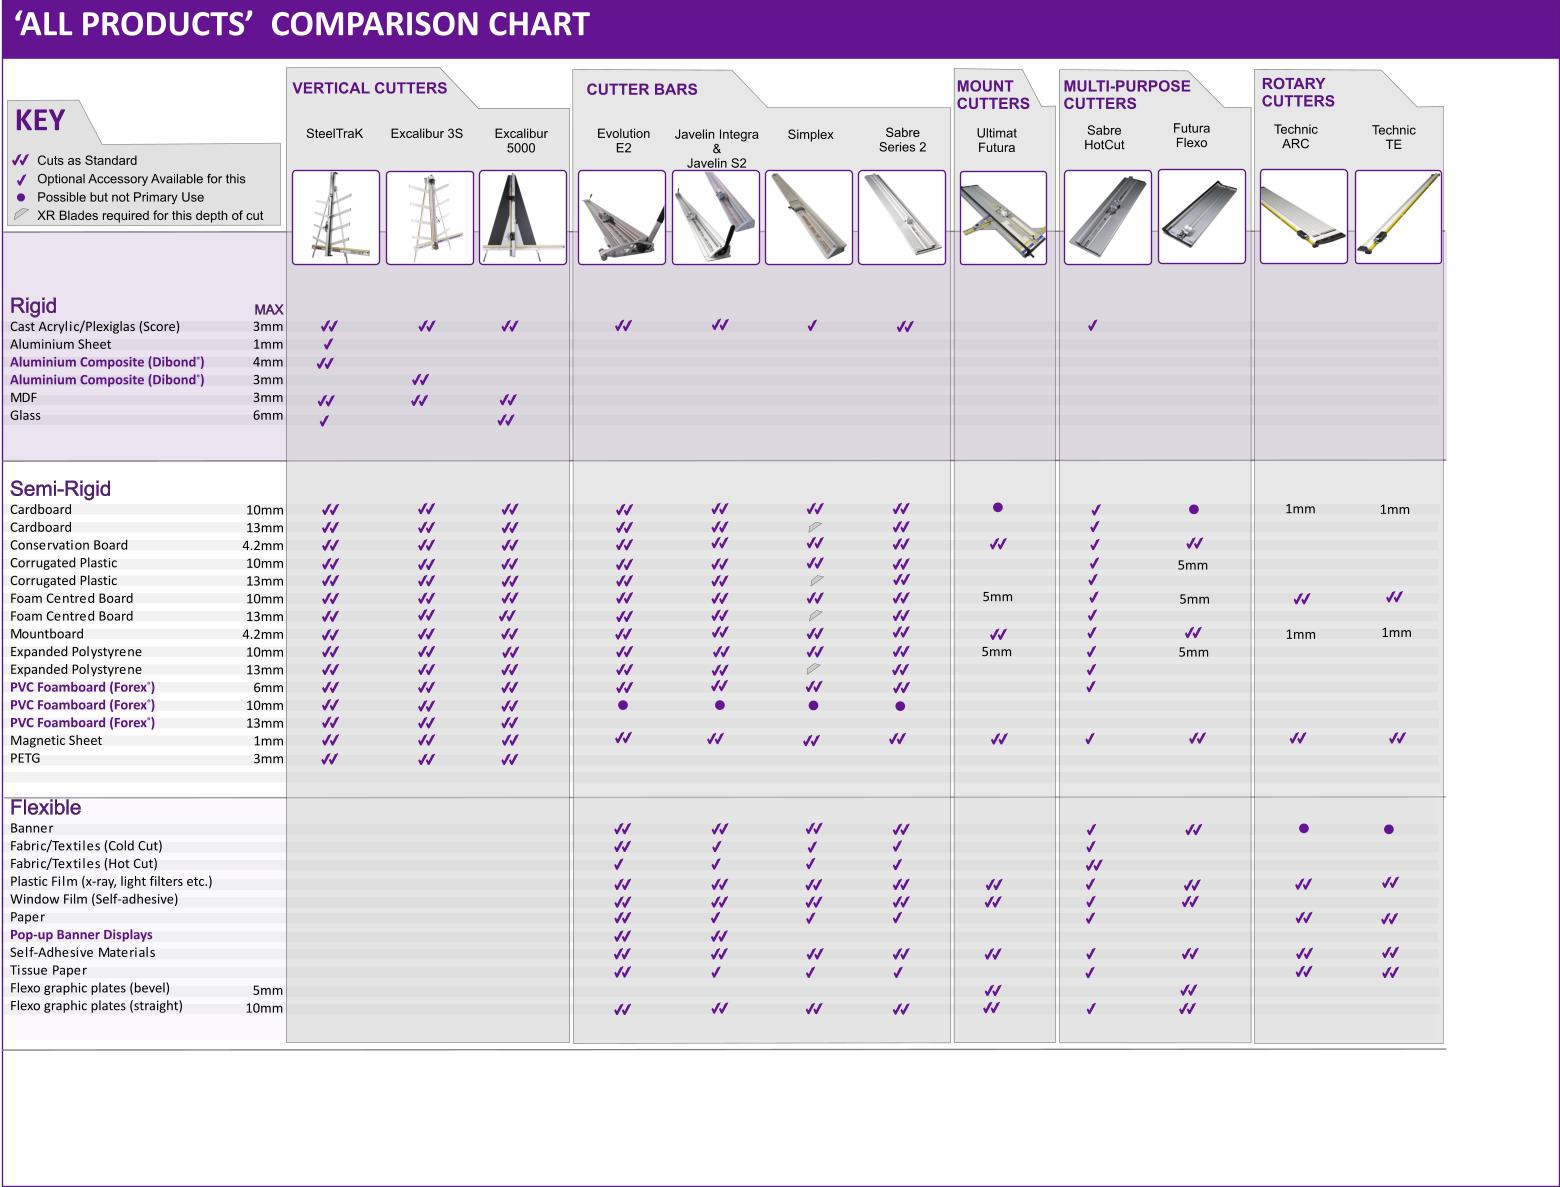Click the Futura Flexo product image
The height and width of the screenshot is (1187, 1560).
(1202, 216)
